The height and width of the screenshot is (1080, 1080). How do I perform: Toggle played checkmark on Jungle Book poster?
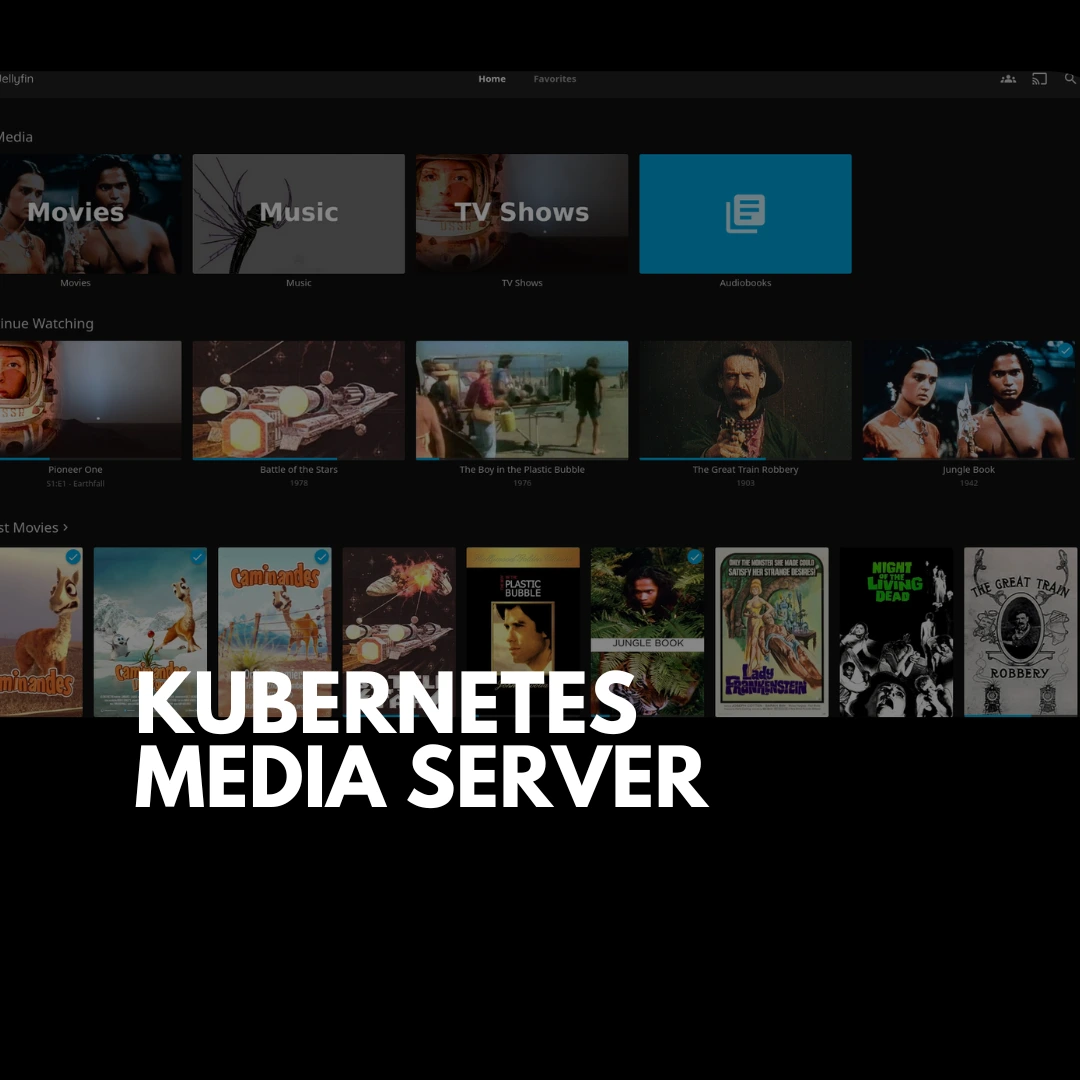[694, 557]
